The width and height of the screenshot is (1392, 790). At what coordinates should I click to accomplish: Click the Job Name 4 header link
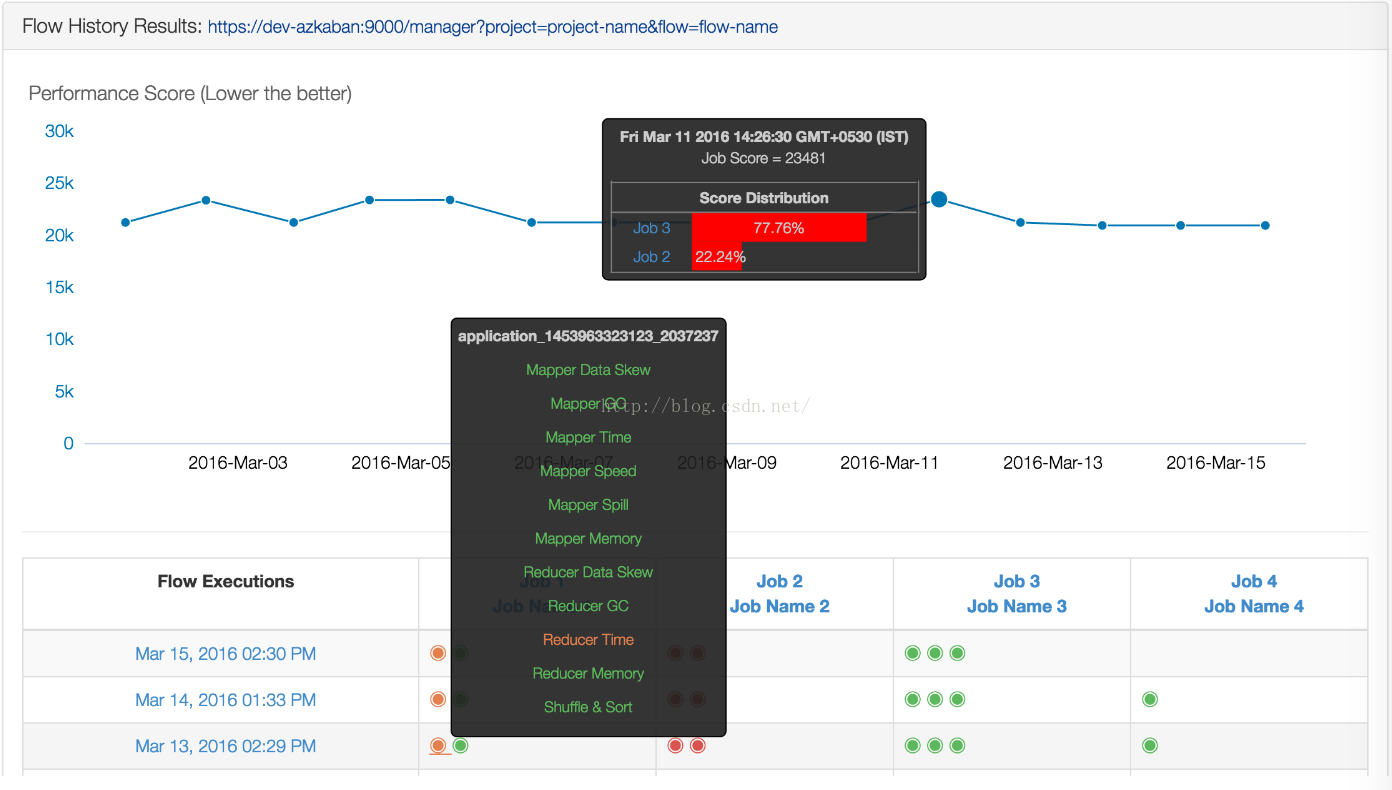click(x=1254, y=606)
